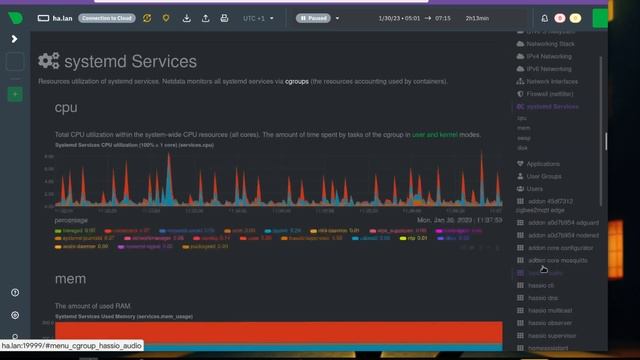Toggle the nfs-daemon legend entry
This screenshot has height=360, width=640.
[336, 230]
